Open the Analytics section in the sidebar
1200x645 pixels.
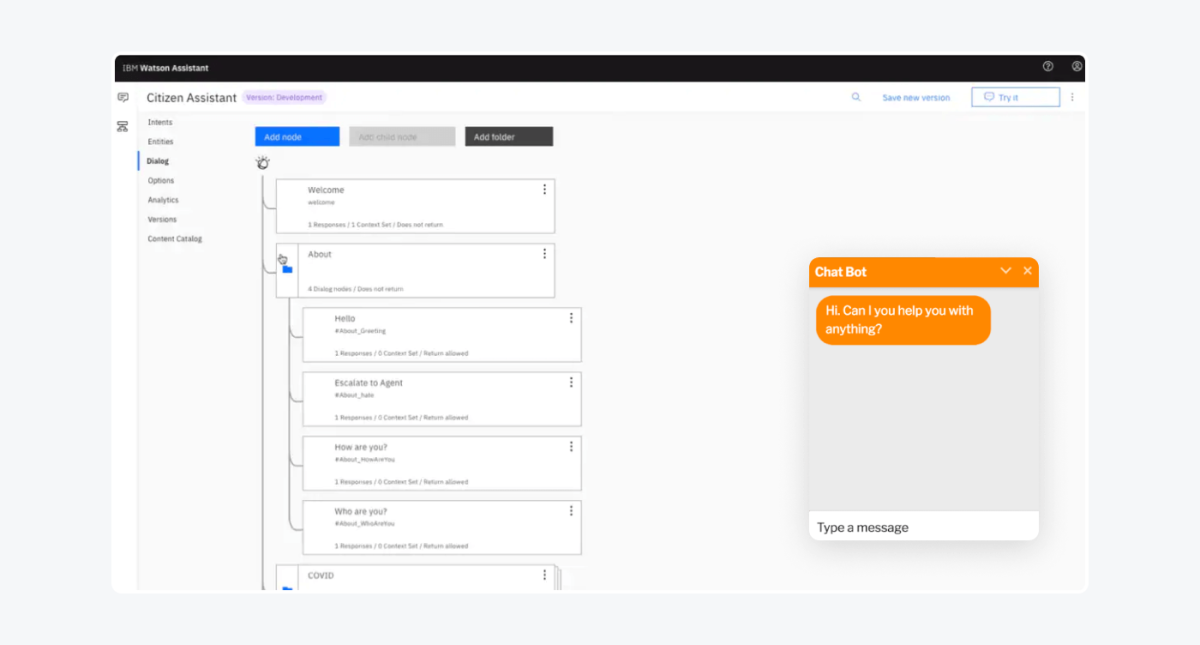point(161,199)
